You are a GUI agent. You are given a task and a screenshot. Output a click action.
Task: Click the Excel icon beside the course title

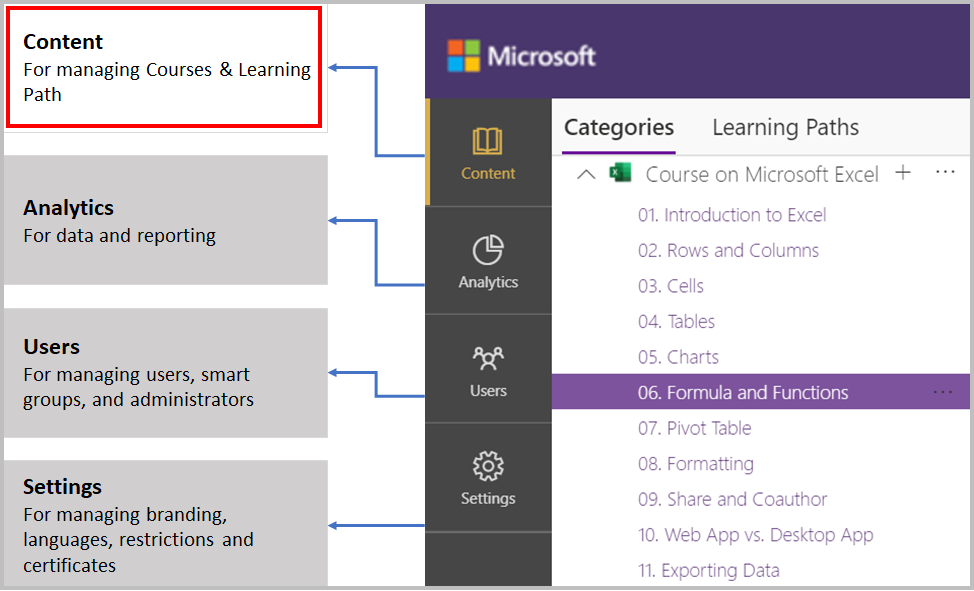[620, 173]
